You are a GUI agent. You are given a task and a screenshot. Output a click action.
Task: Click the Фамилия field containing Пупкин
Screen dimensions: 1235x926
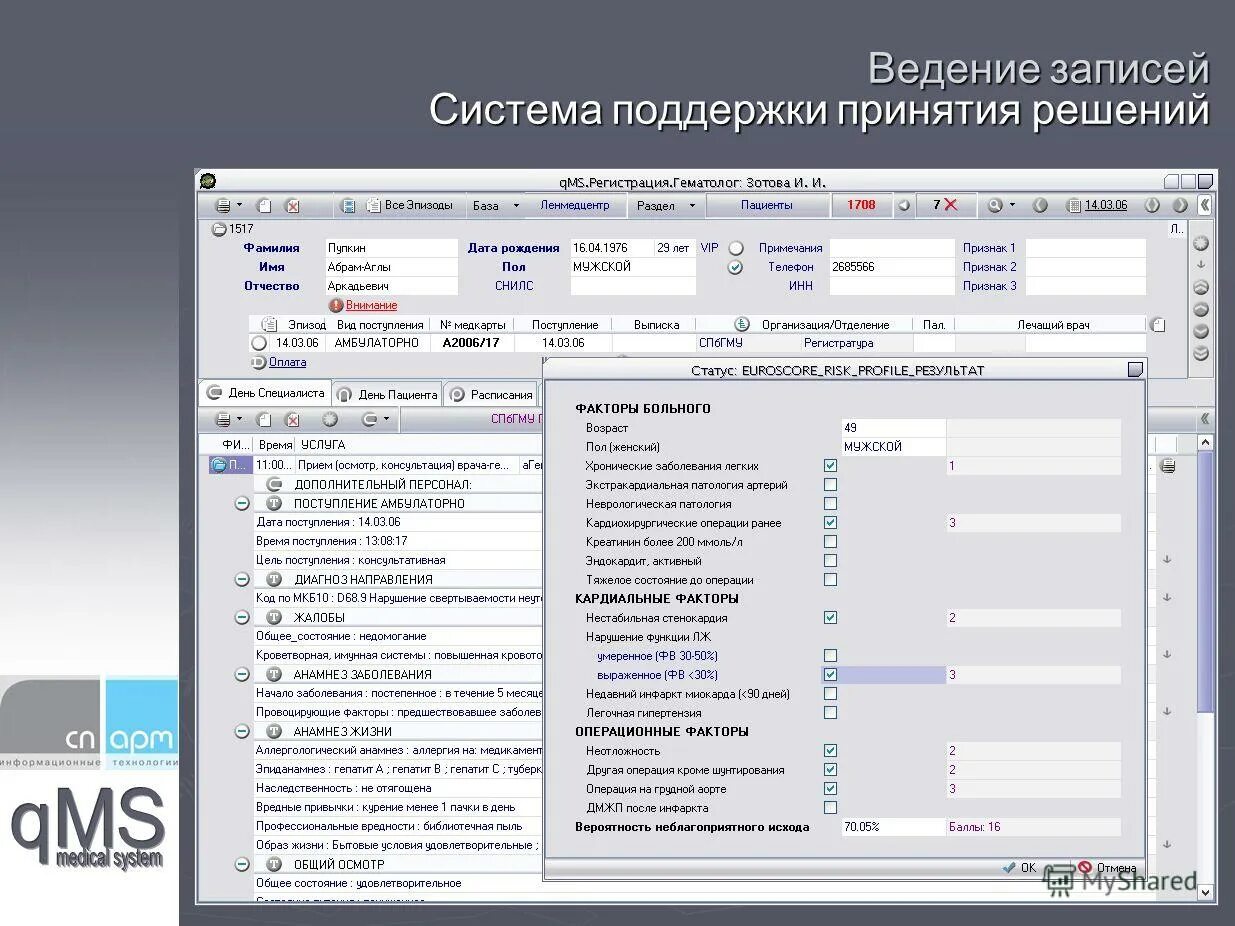390,247
